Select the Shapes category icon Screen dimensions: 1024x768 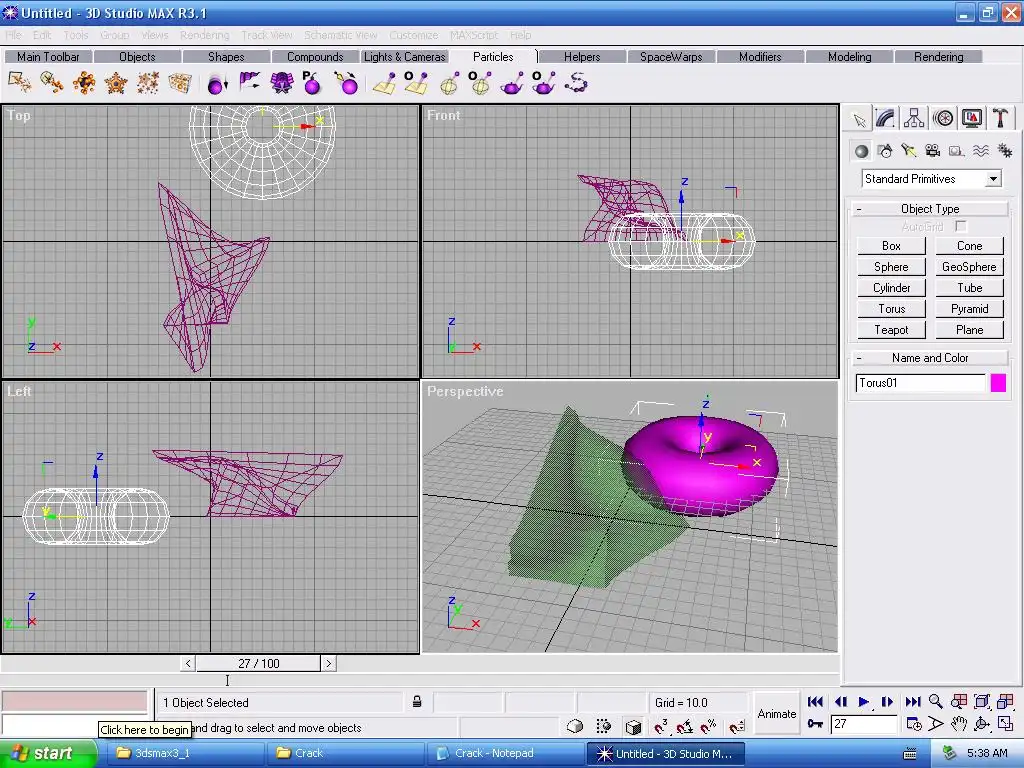tap(886, 152)
